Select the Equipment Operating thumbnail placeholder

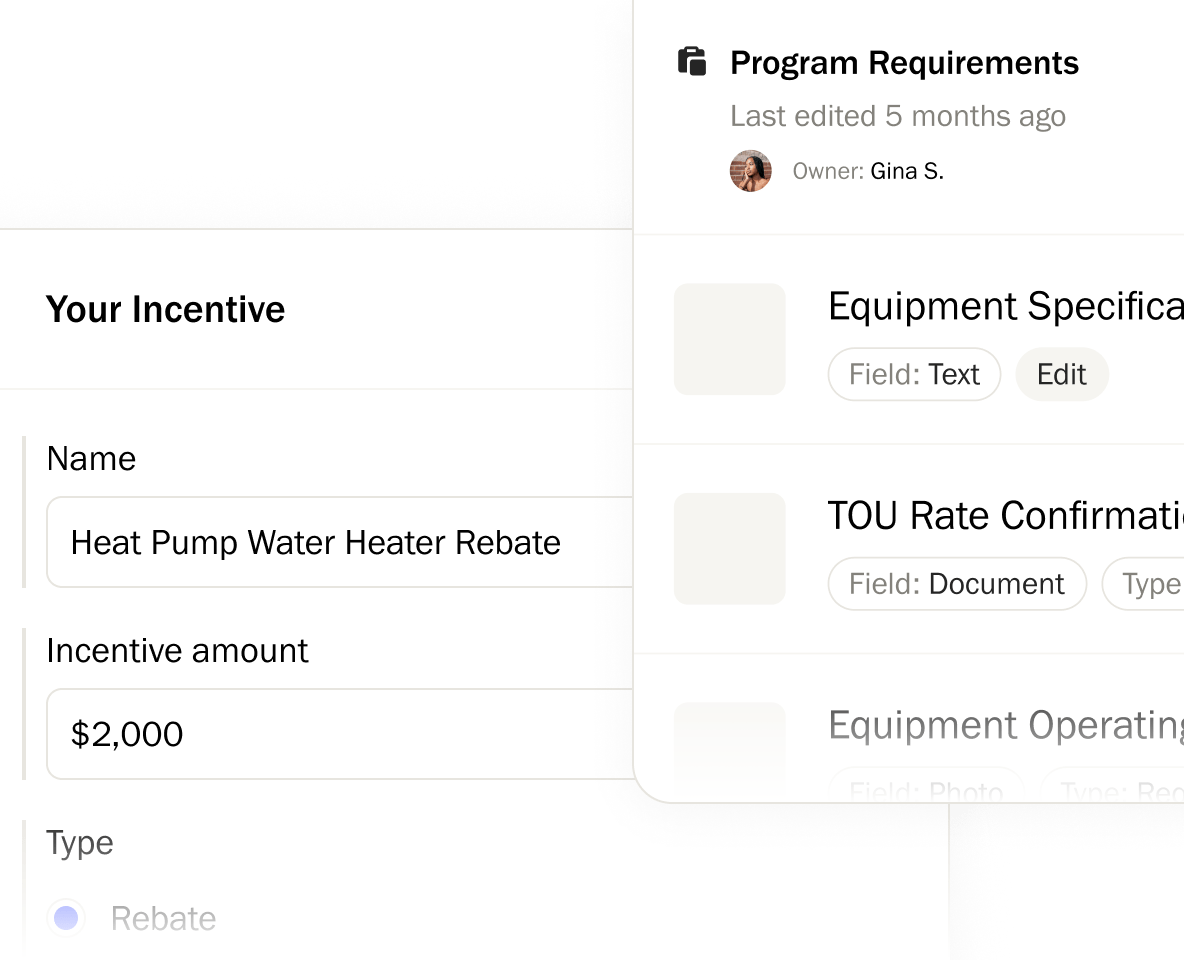(x=729, y=745)
